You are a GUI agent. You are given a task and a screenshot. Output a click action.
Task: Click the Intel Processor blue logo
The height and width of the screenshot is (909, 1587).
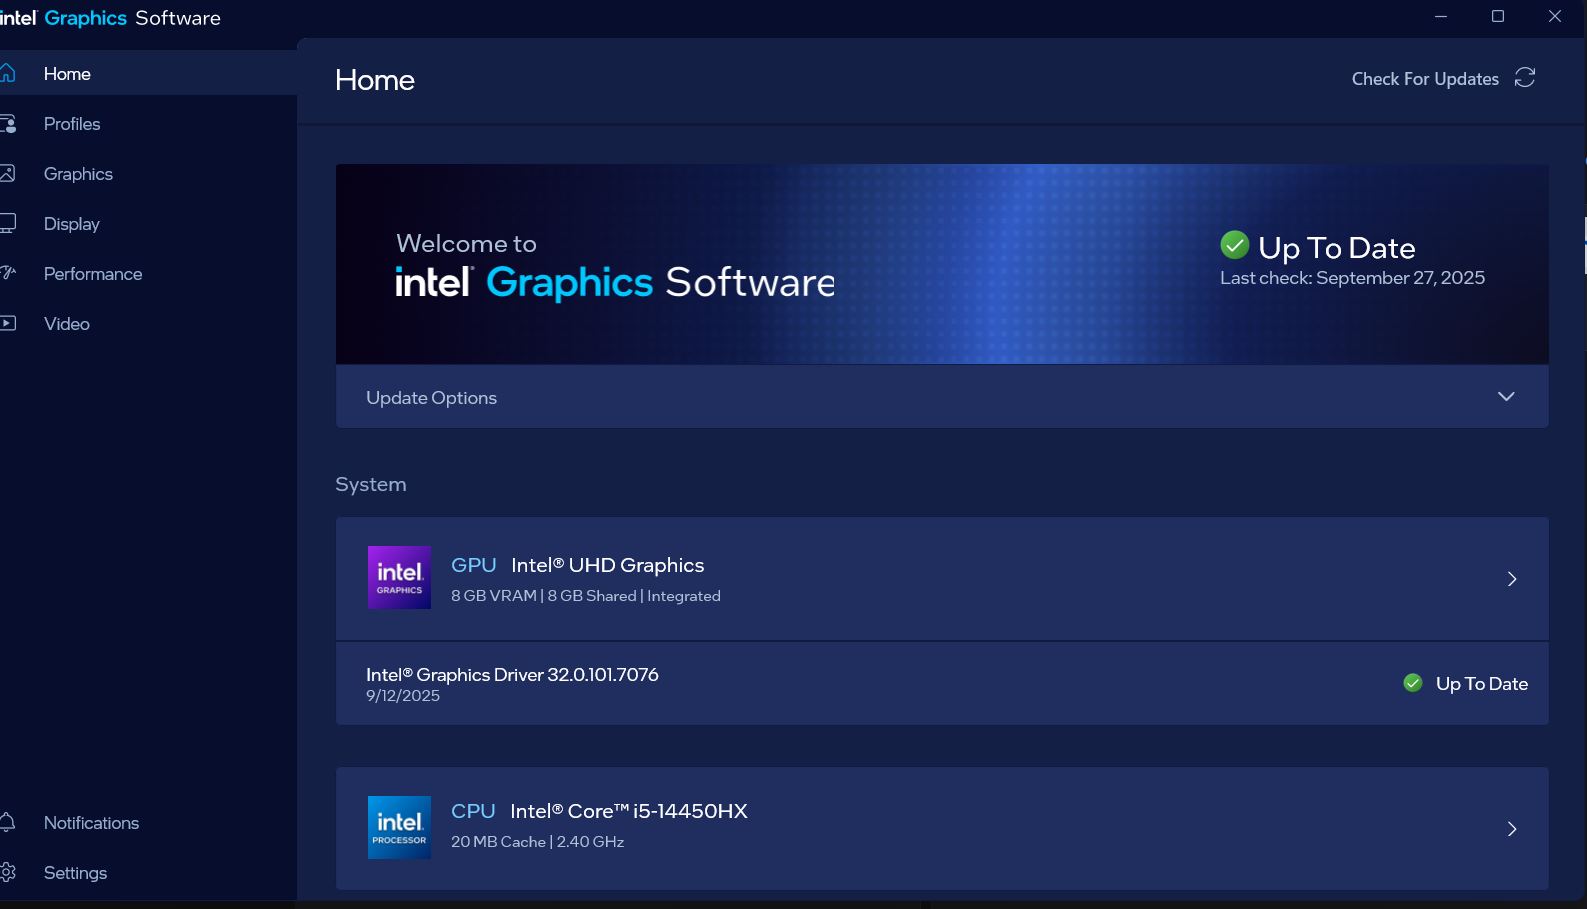coord(399,827)
